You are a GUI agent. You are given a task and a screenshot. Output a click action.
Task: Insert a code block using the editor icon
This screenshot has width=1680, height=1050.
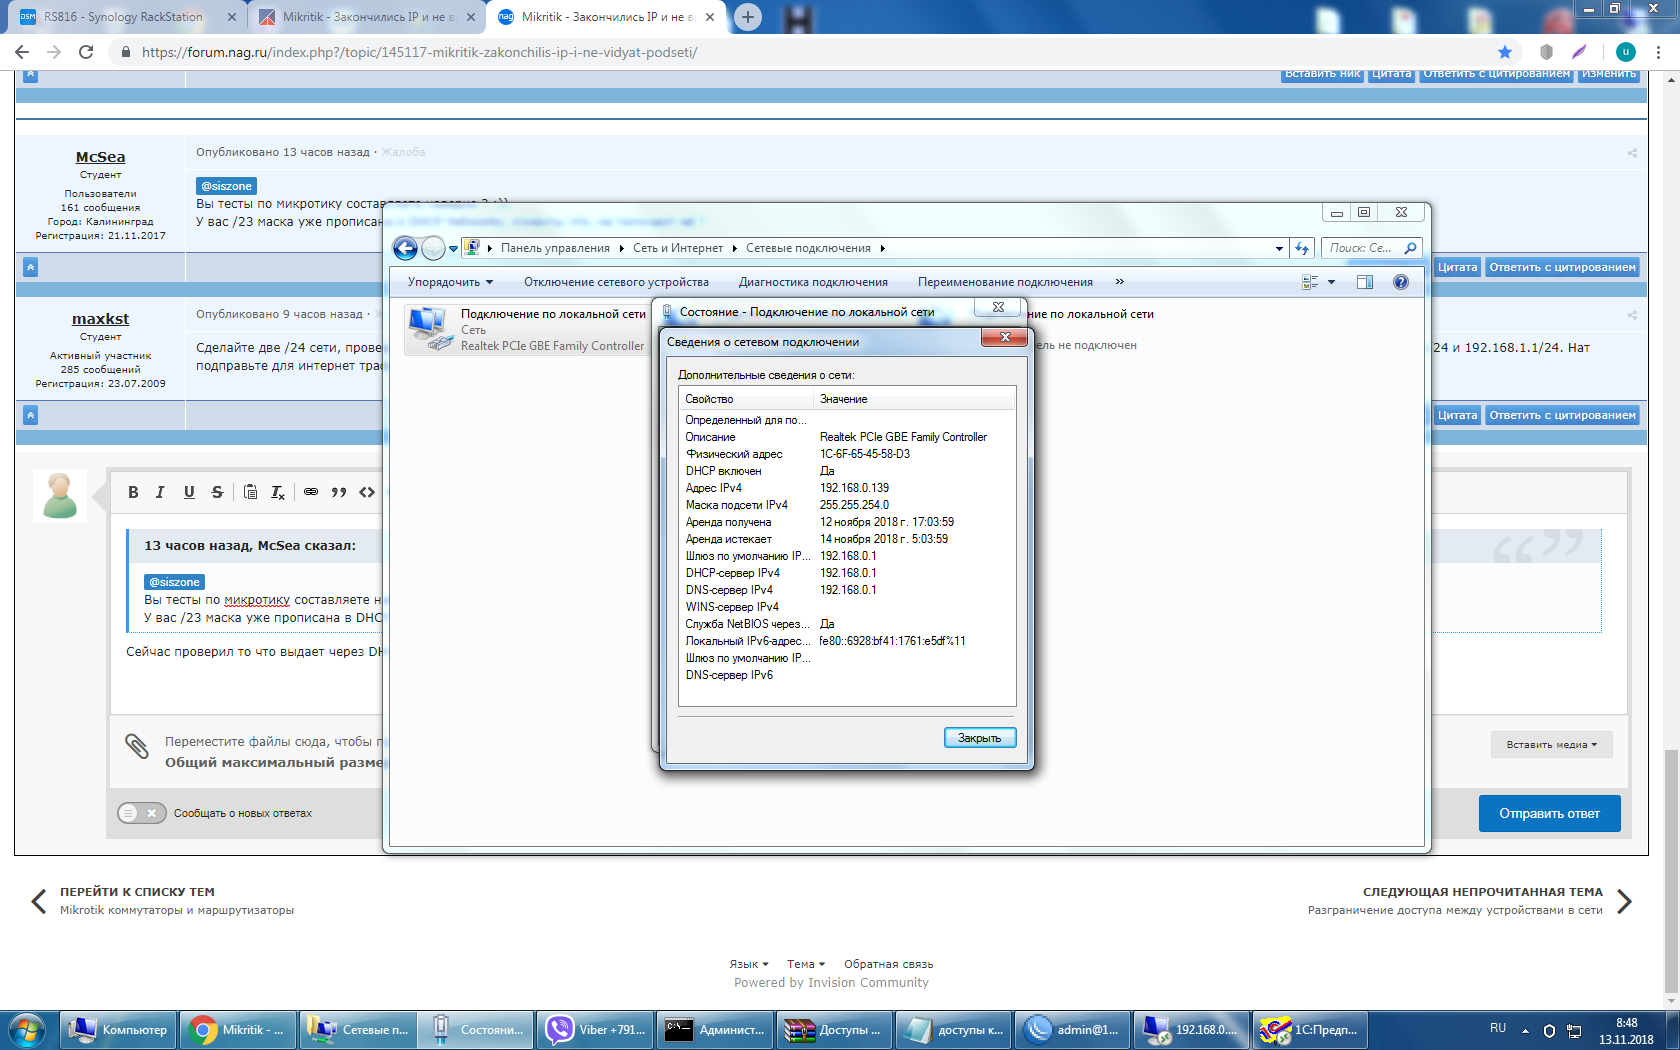[x=367, y=492]
